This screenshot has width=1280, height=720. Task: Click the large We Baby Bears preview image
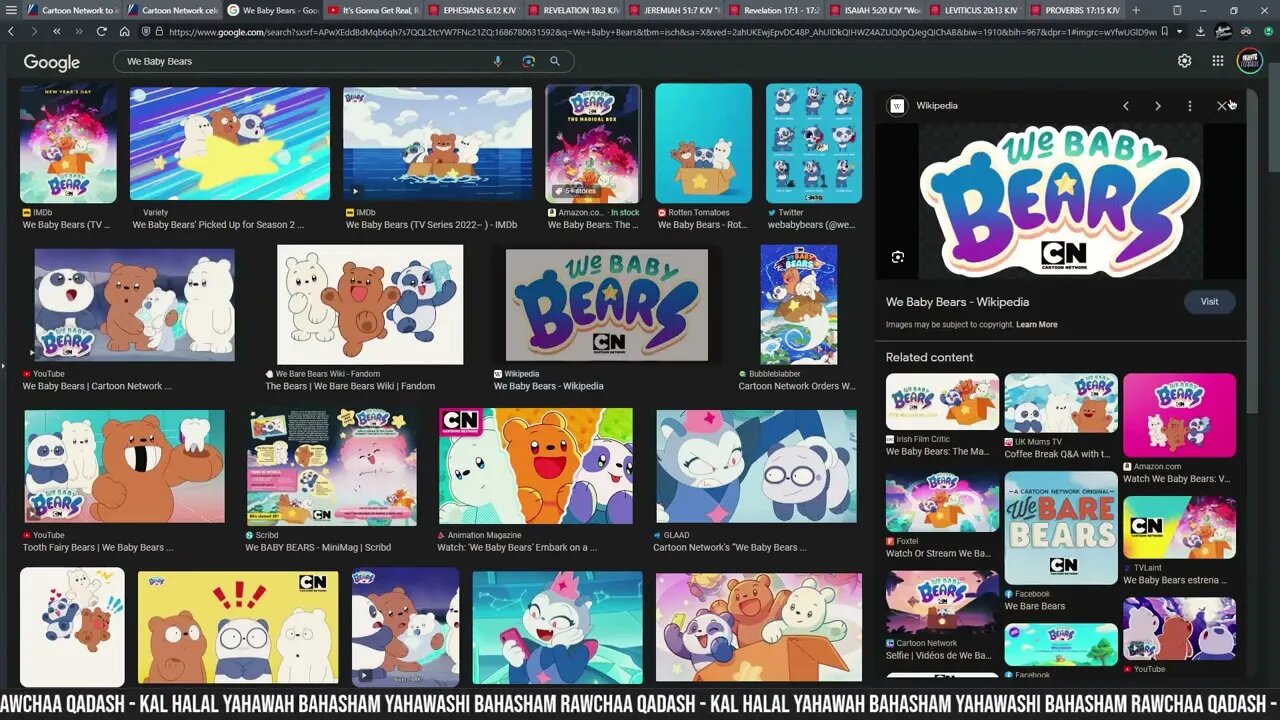[1061, 201]
